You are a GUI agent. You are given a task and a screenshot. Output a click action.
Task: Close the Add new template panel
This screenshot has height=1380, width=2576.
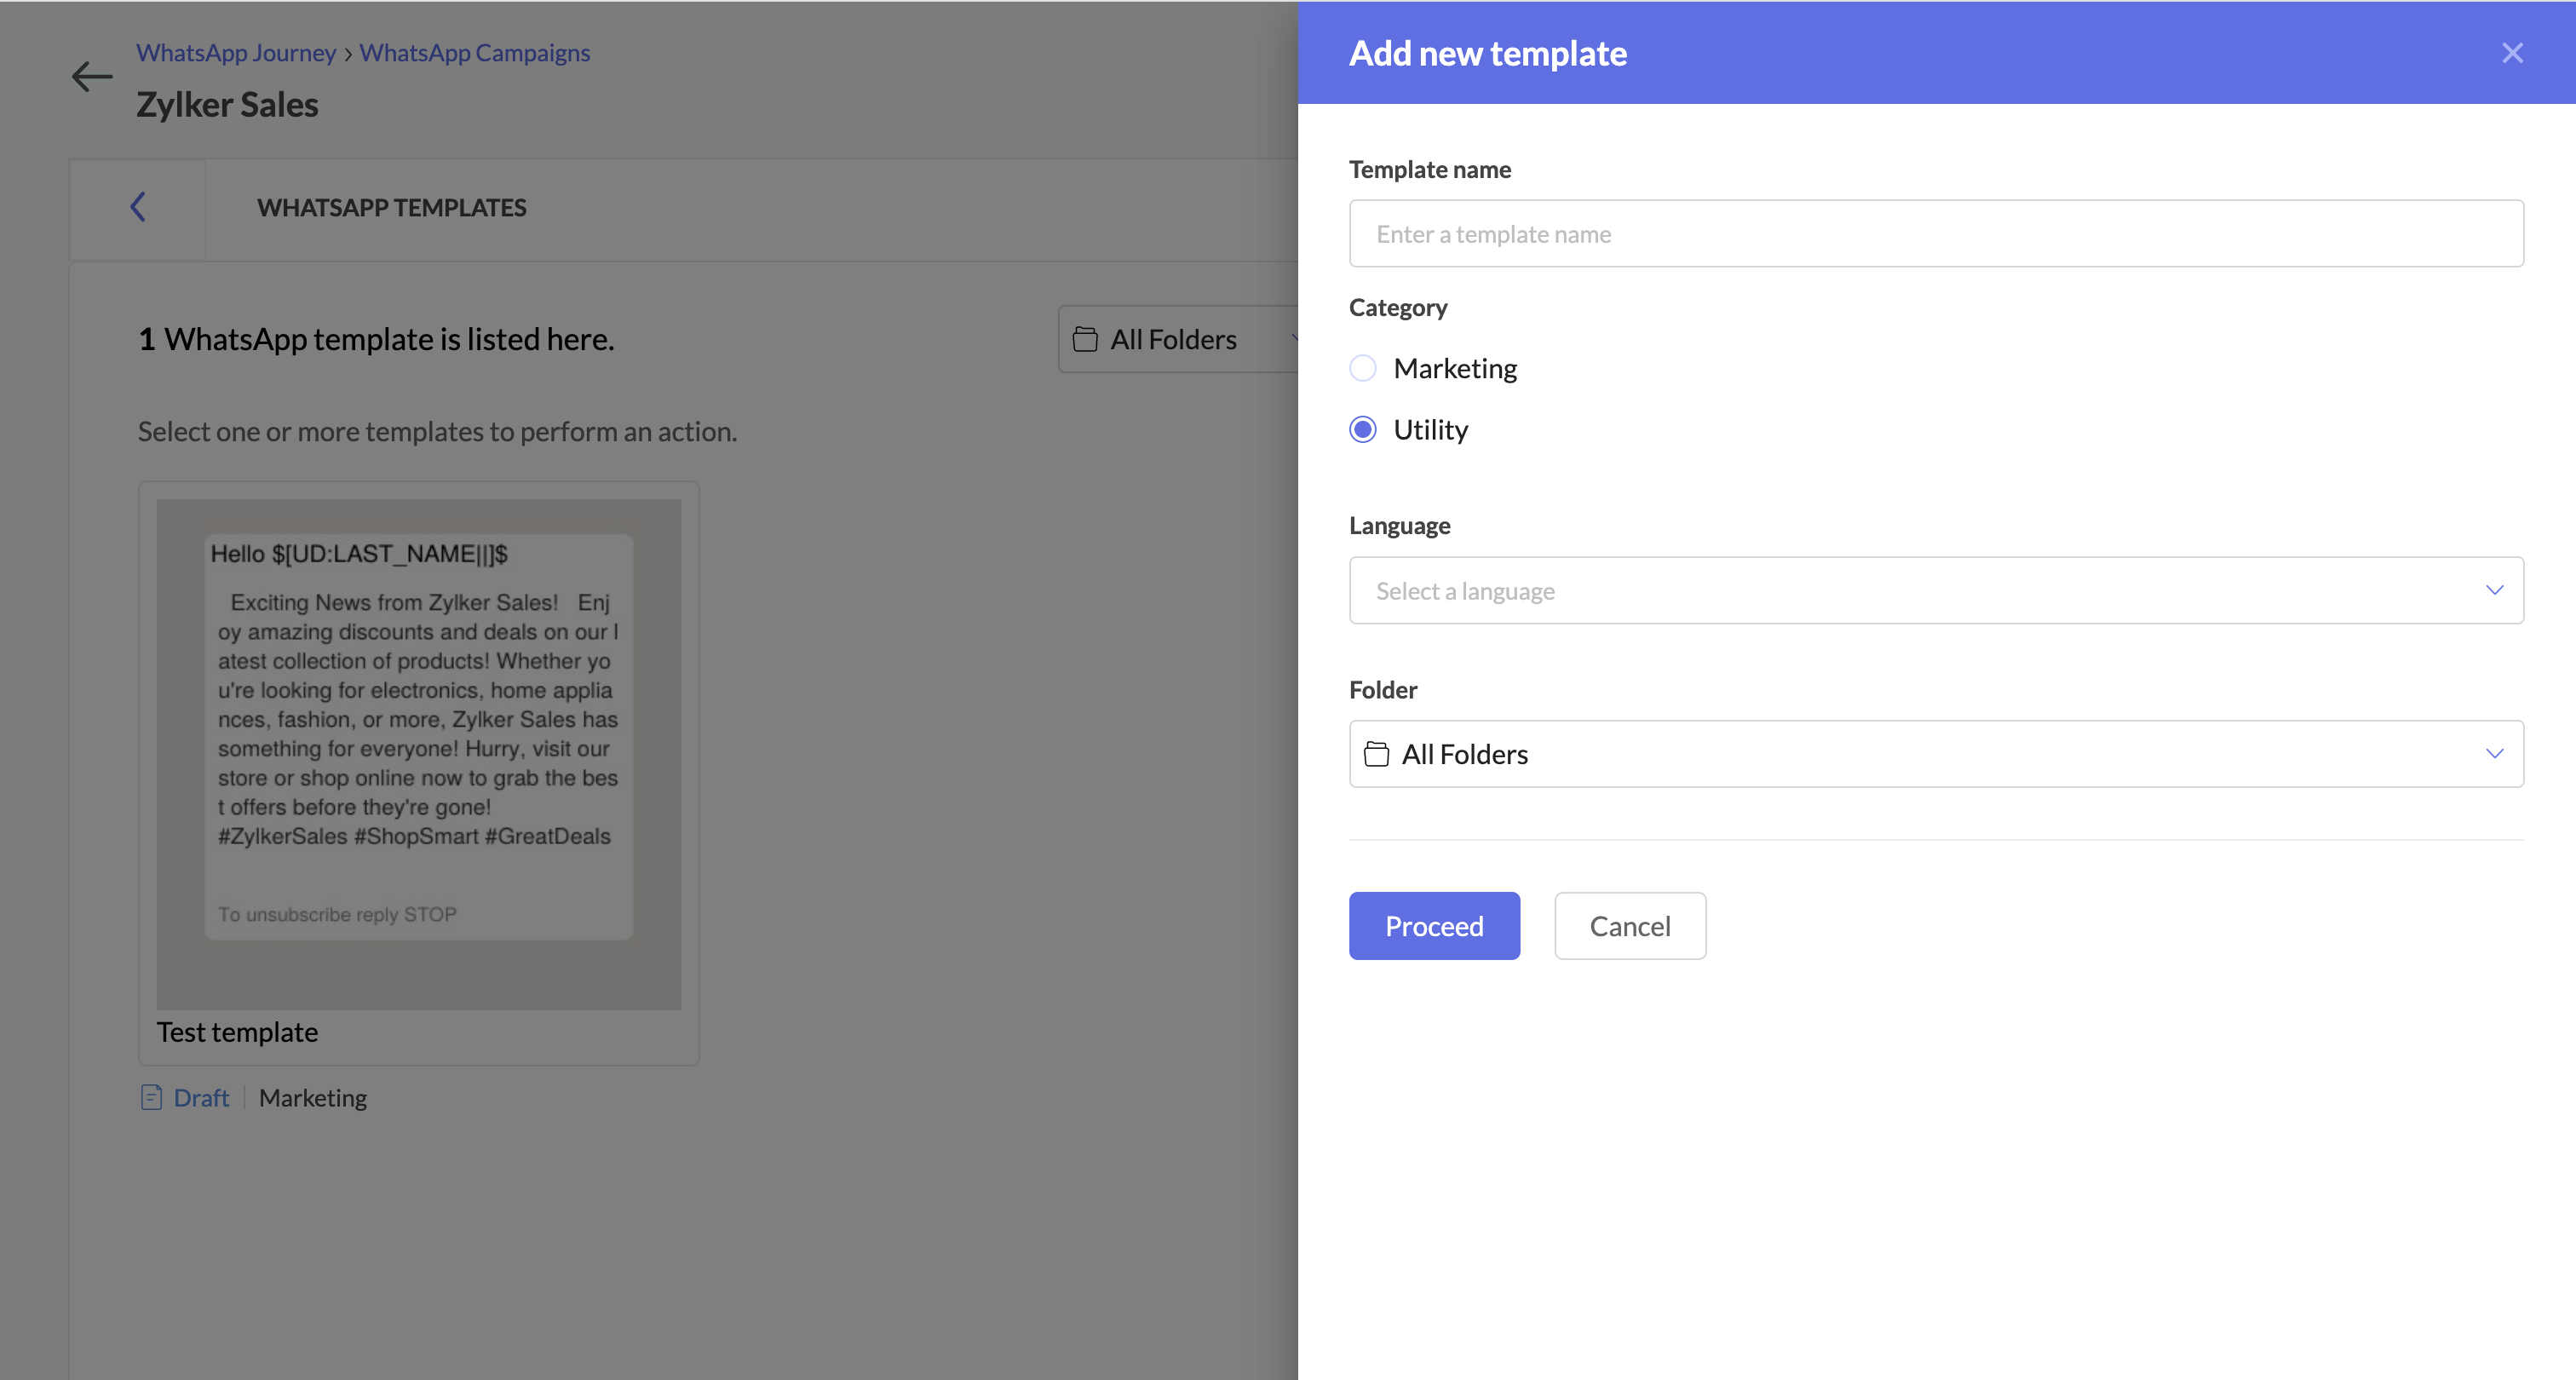[2512, 53]
